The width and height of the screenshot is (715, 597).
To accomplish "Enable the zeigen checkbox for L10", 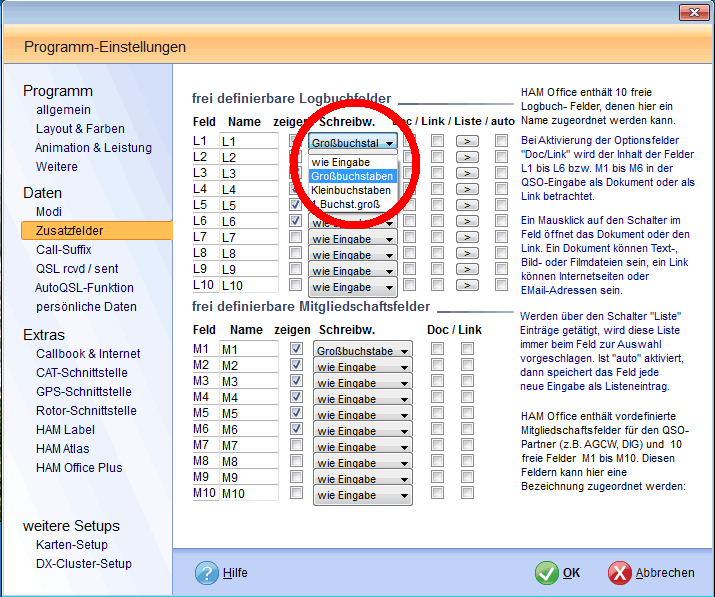I will coord(295,285).
